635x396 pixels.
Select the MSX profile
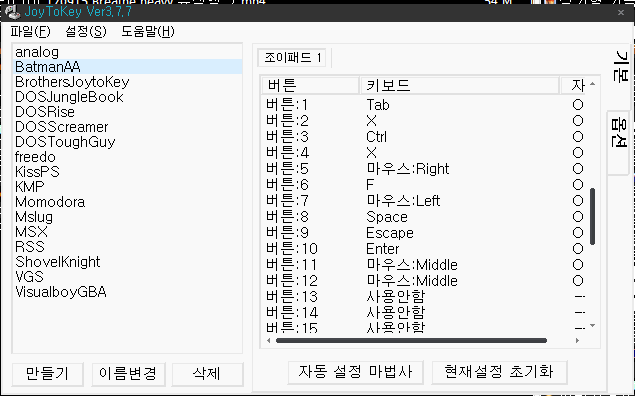[128, 232]
